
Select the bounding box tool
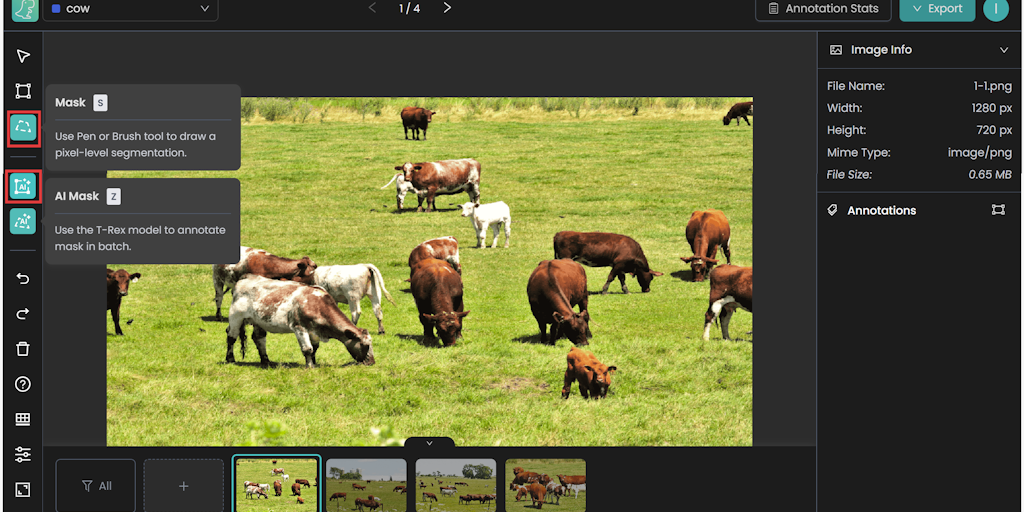[24, 91]
